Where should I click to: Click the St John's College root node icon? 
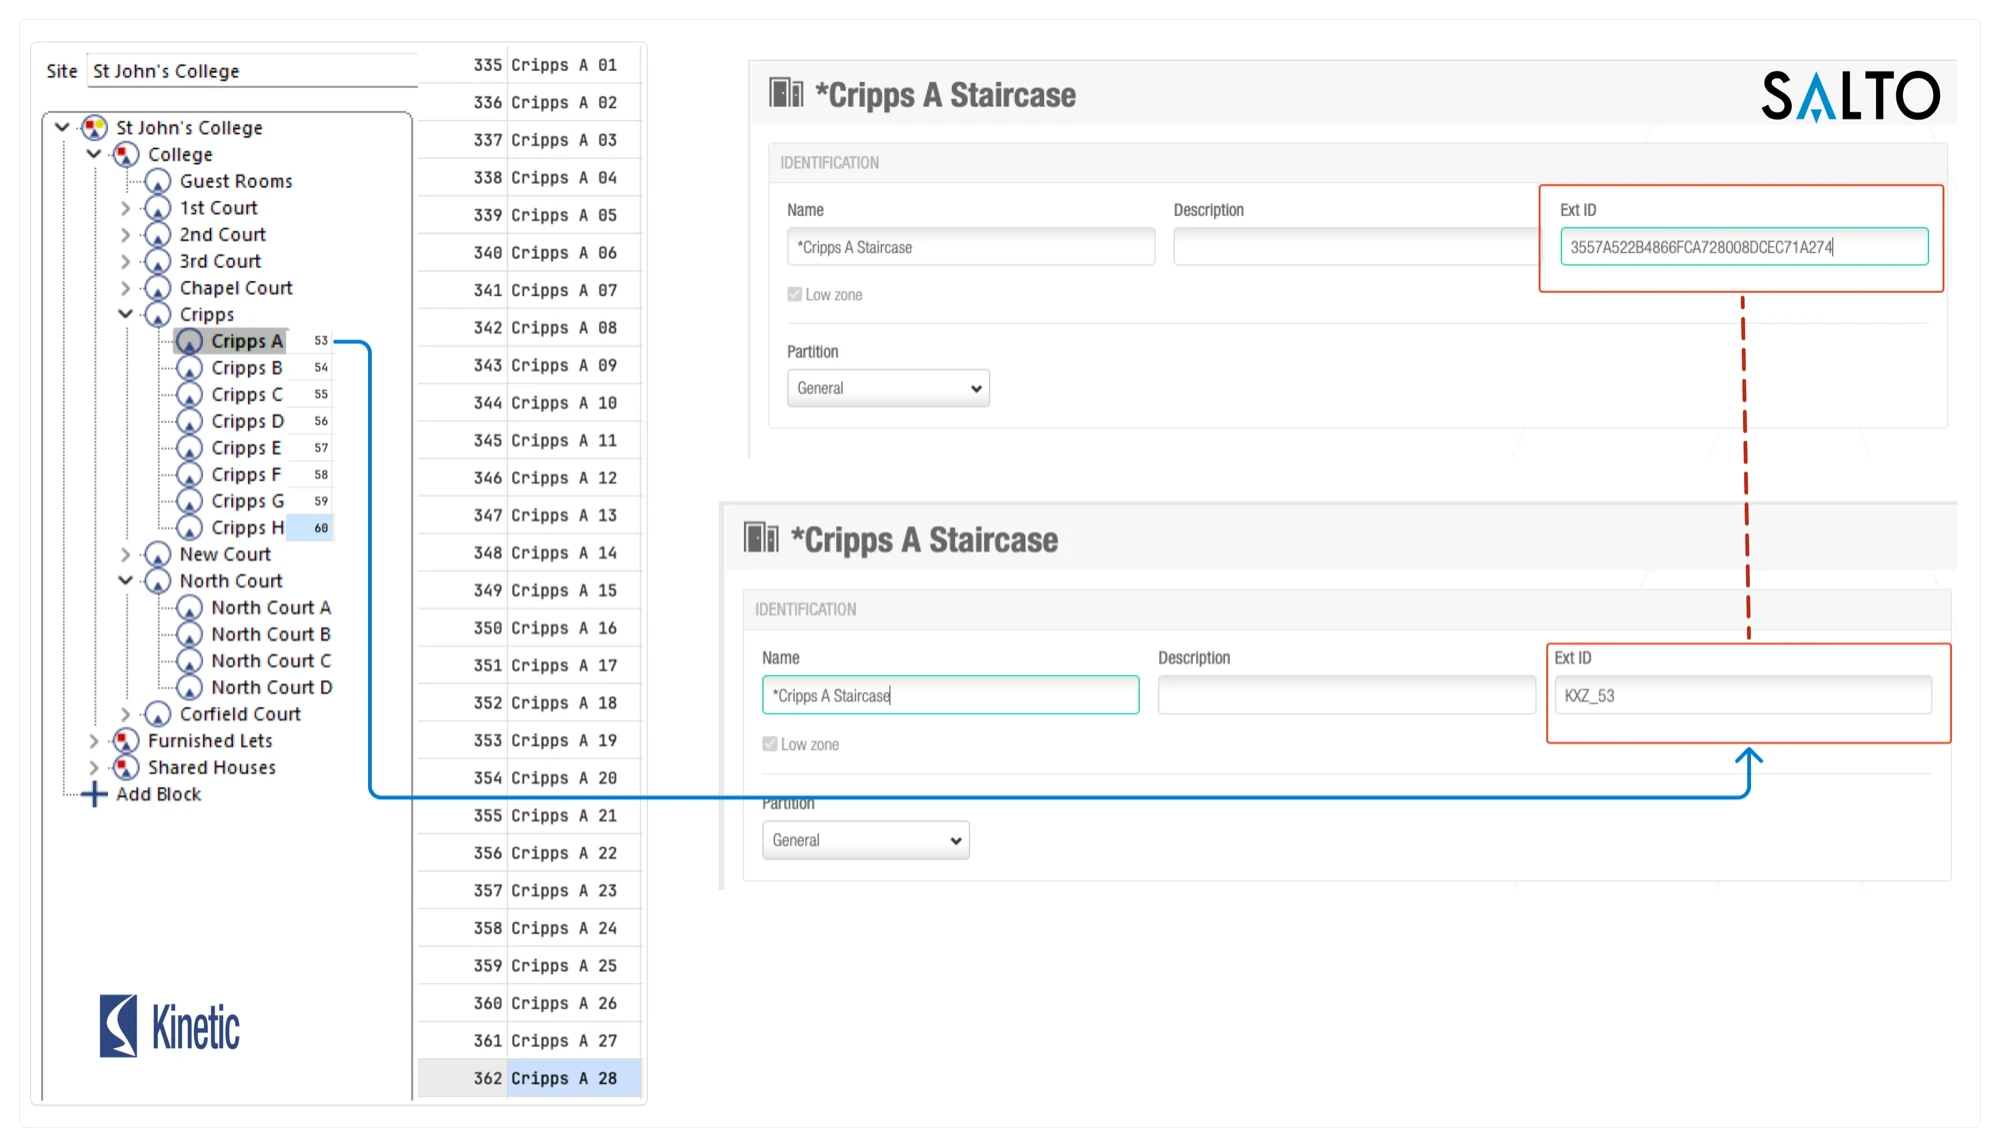94,128
